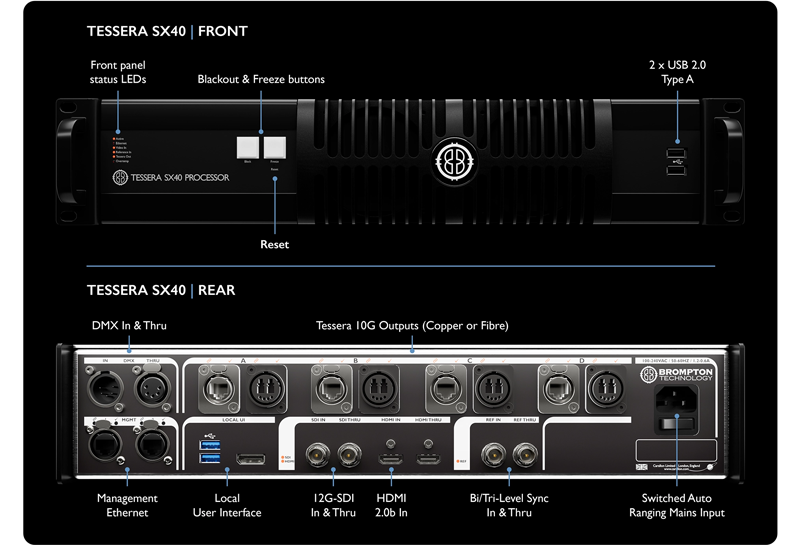Click the Brompton logo badge on the front grille
This screenshot has width=800, height=545.
pyautogui.click(x=454, y=161)
